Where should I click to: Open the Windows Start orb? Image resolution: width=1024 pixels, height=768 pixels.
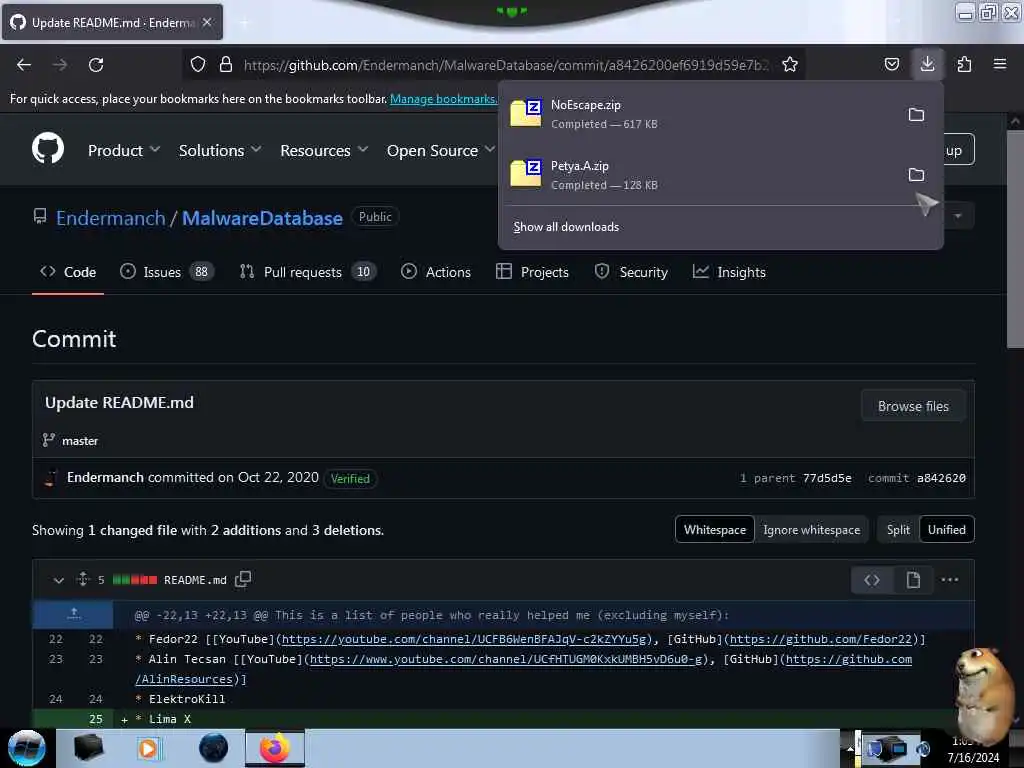[x=26, y=748]
